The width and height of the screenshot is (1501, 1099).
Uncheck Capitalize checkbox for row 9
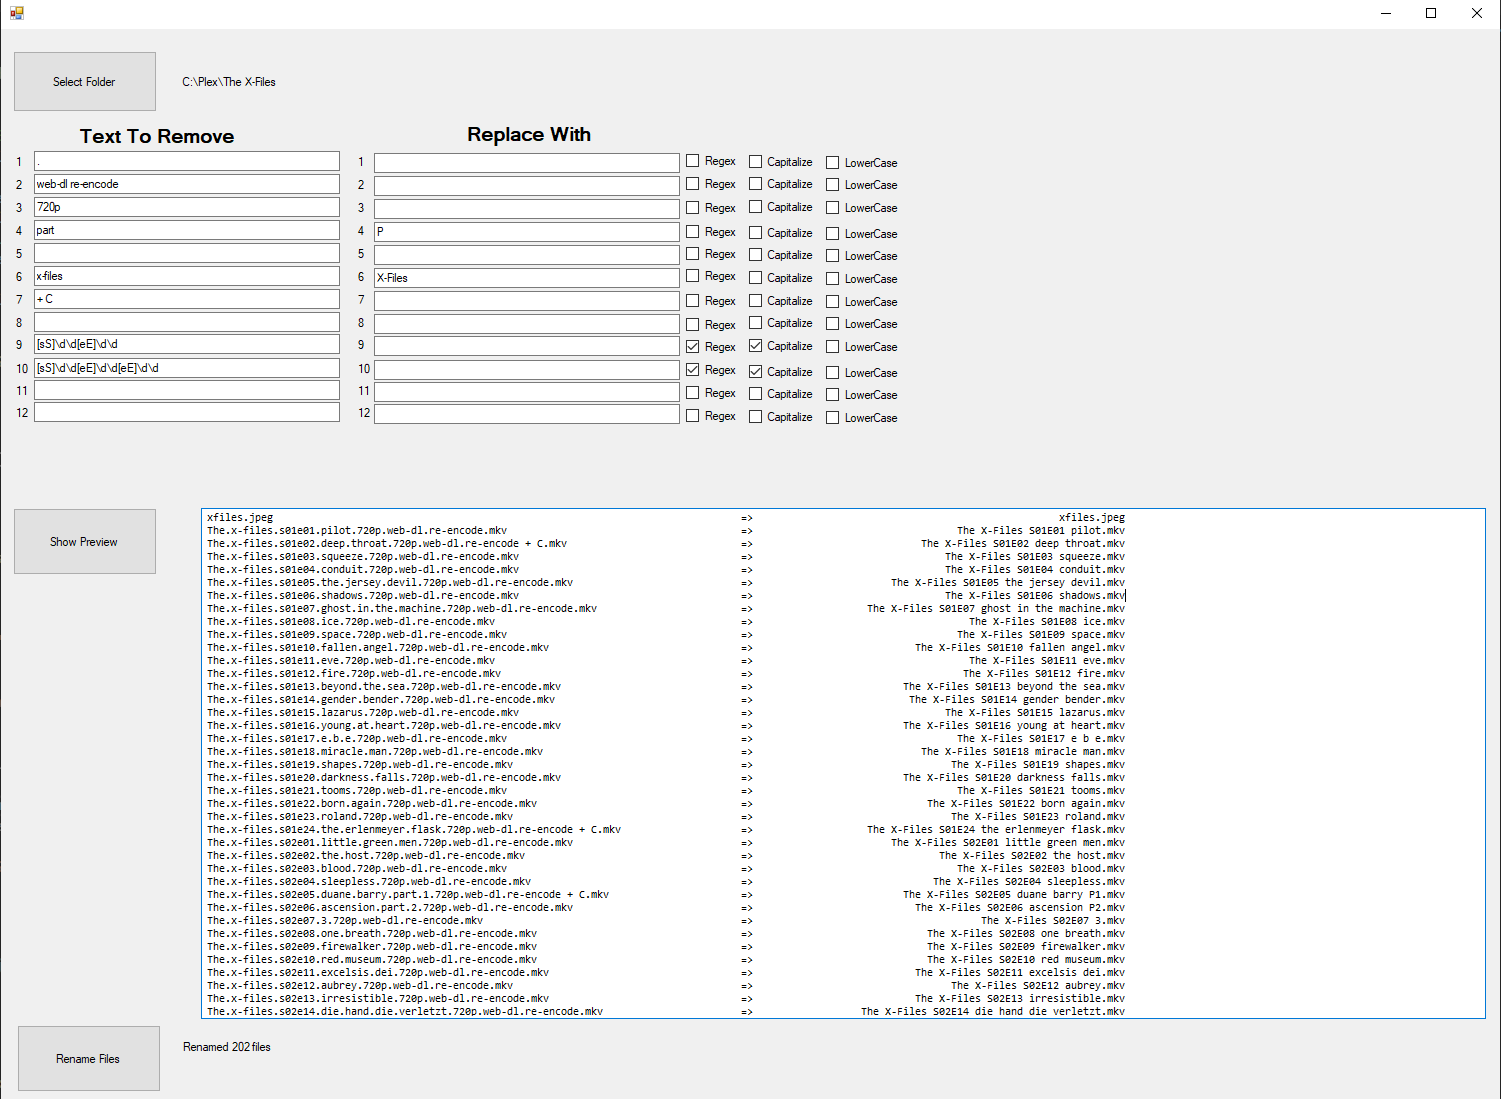[x=755, y=345]
